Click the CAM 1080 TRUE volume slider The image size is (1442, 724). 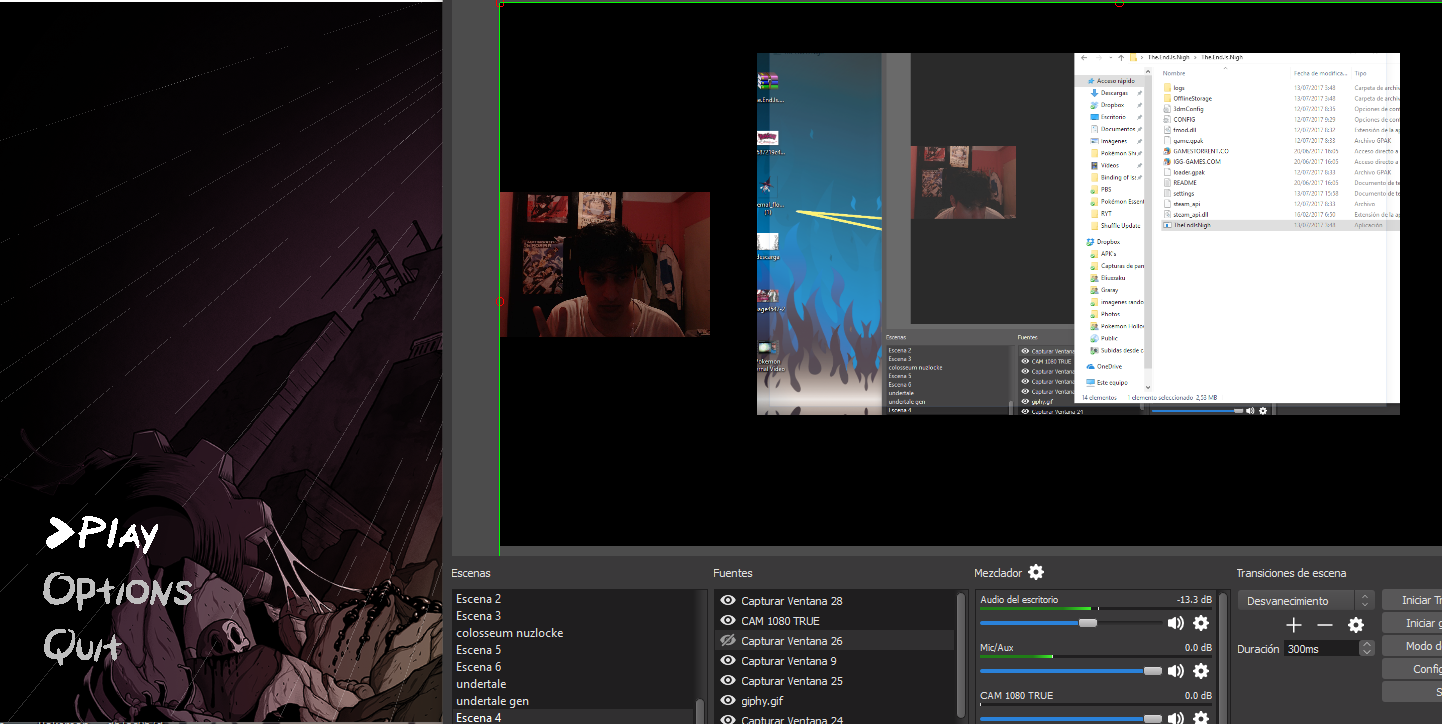pos(1070,718)
